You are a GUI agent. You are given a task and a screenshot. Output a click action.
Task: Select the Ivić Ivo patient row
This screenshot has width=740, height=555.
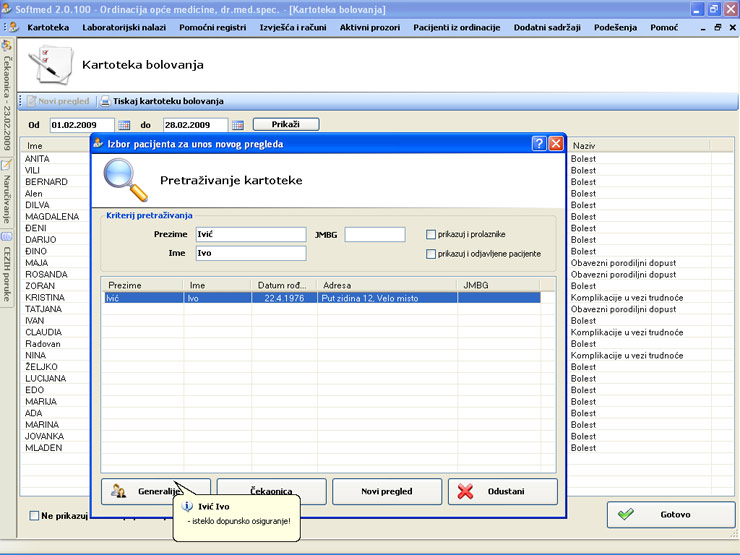[320, 297]
